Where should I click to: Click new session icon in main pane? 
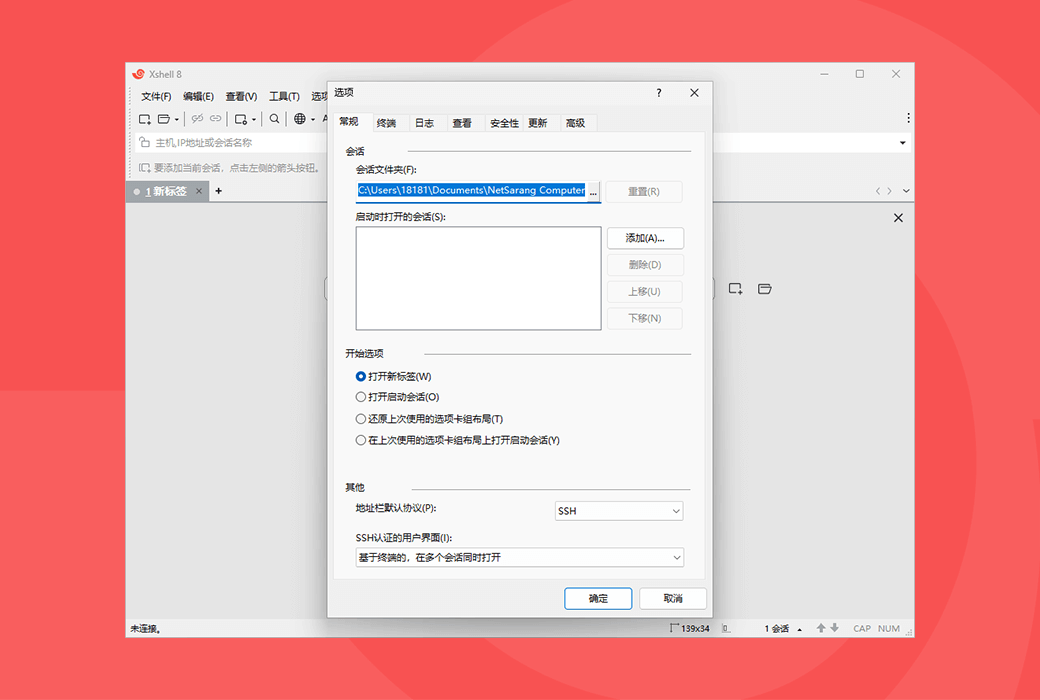tap(735, 289)
